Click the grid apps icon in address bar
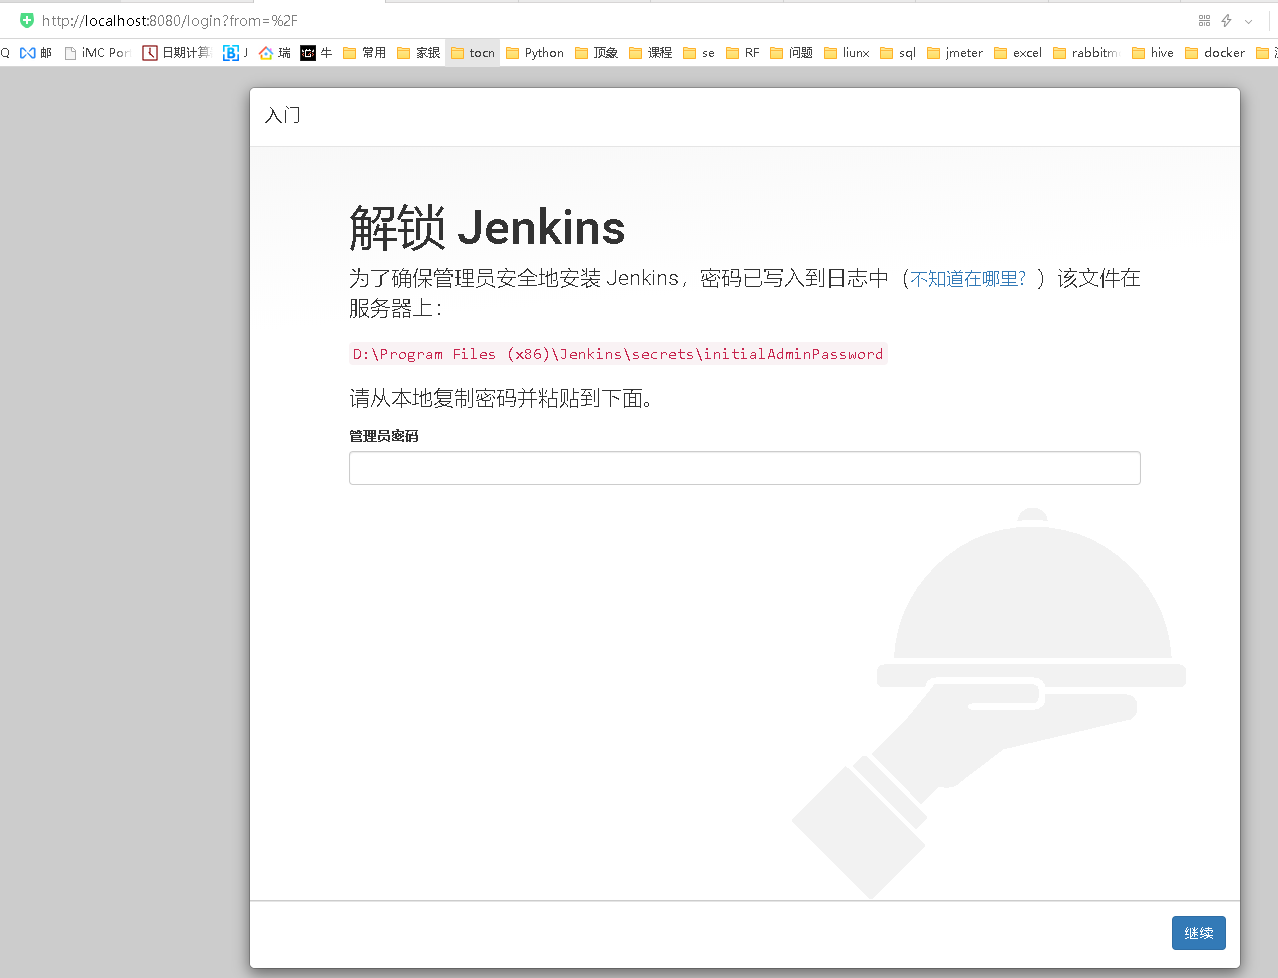This screenshot has width=1278, height=978. (x=1204, y=20)
